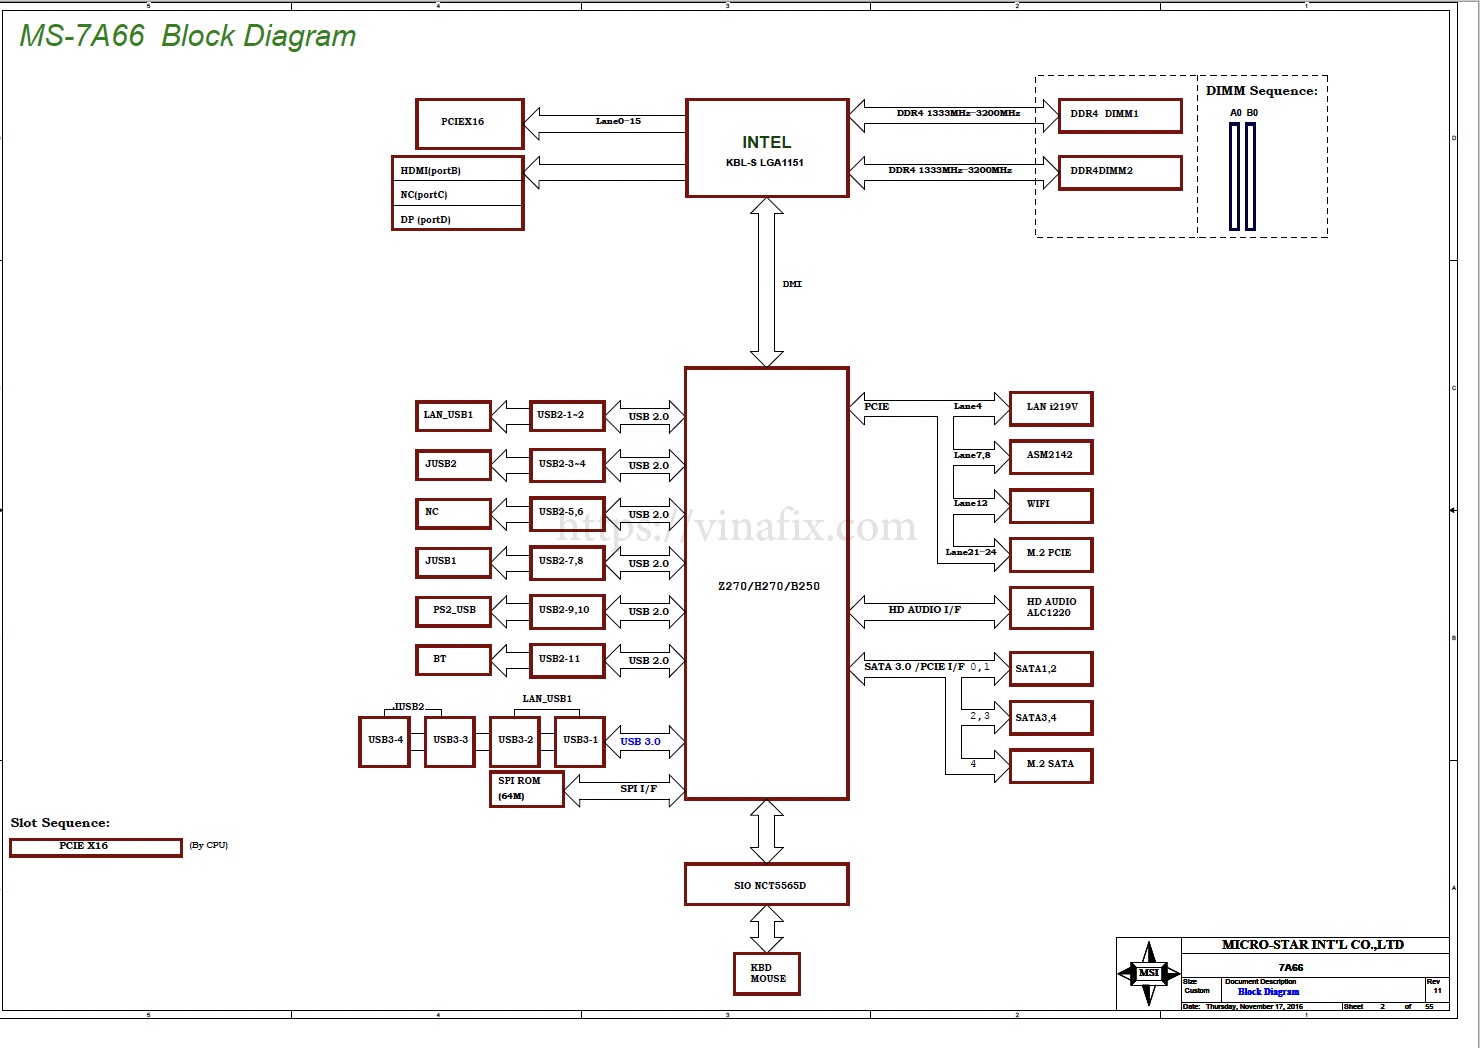Click the HD AUDIO I/F arrow label
Screen dimensions: 1480x1048
[x=925, y=610]
